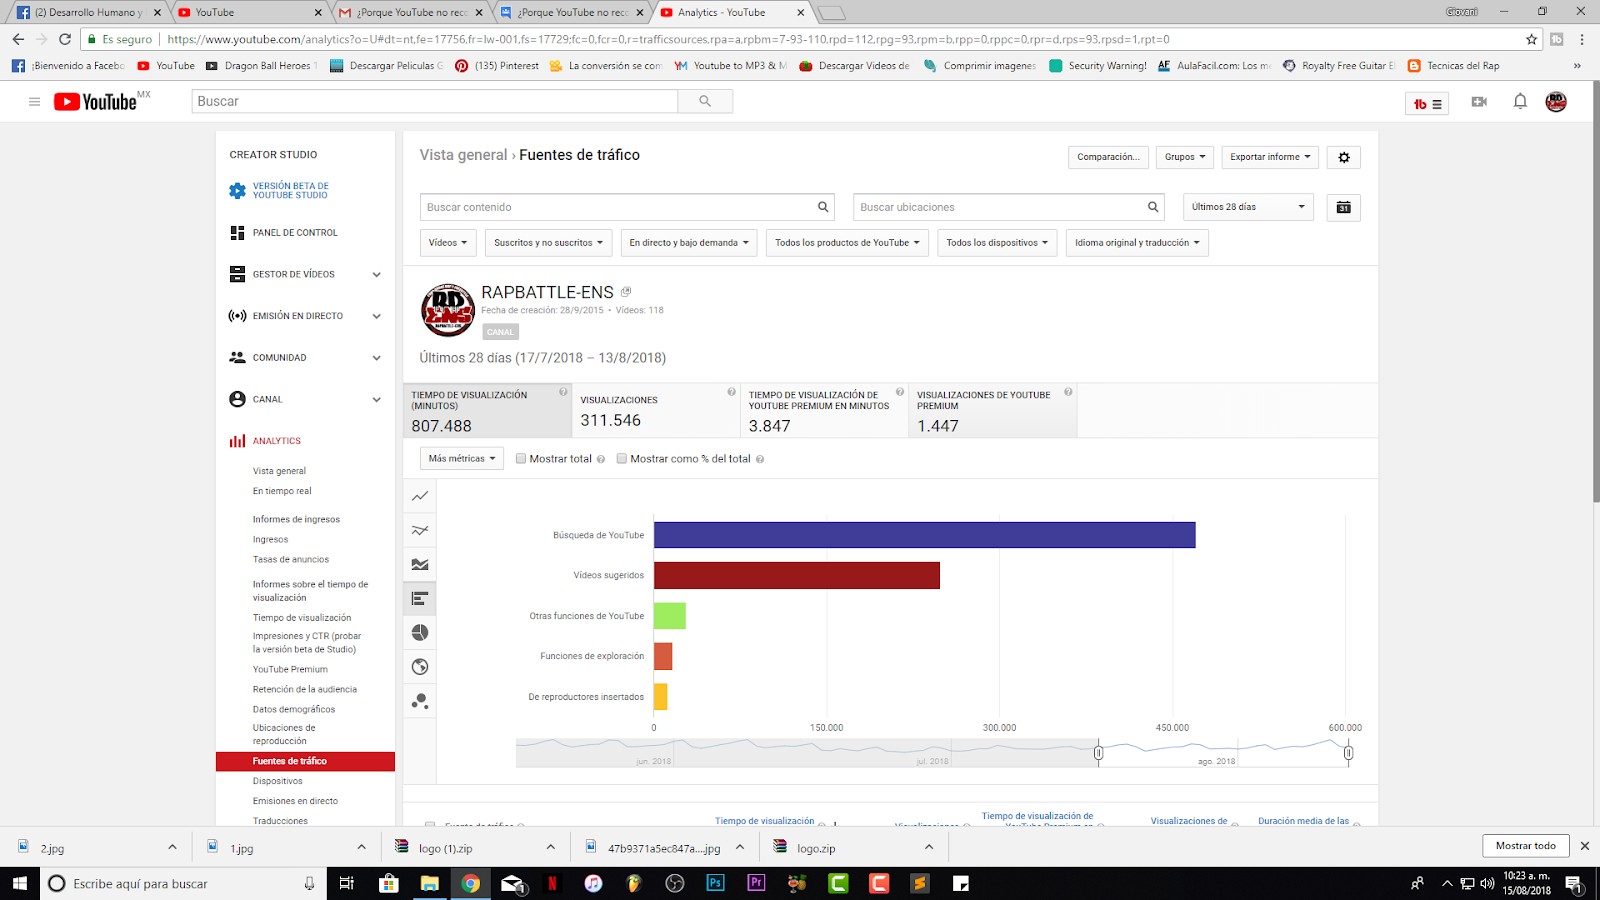
Task: Open En directo y bajo demanda dropdown
Action: coord(689,243)
